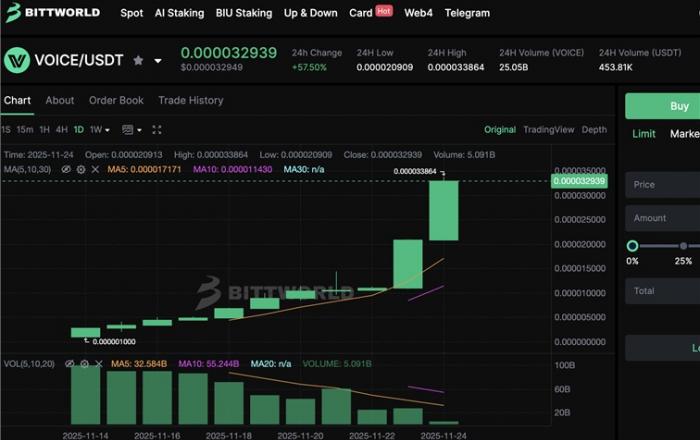
Task: Open the MA indicator settings gear
Action: 81,170
